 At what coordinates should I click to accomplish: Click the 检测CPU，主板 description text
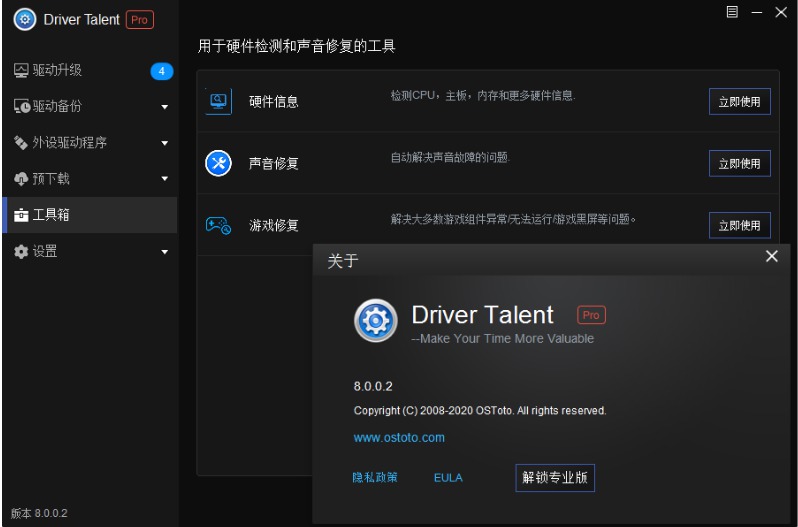tap(483, 96)
